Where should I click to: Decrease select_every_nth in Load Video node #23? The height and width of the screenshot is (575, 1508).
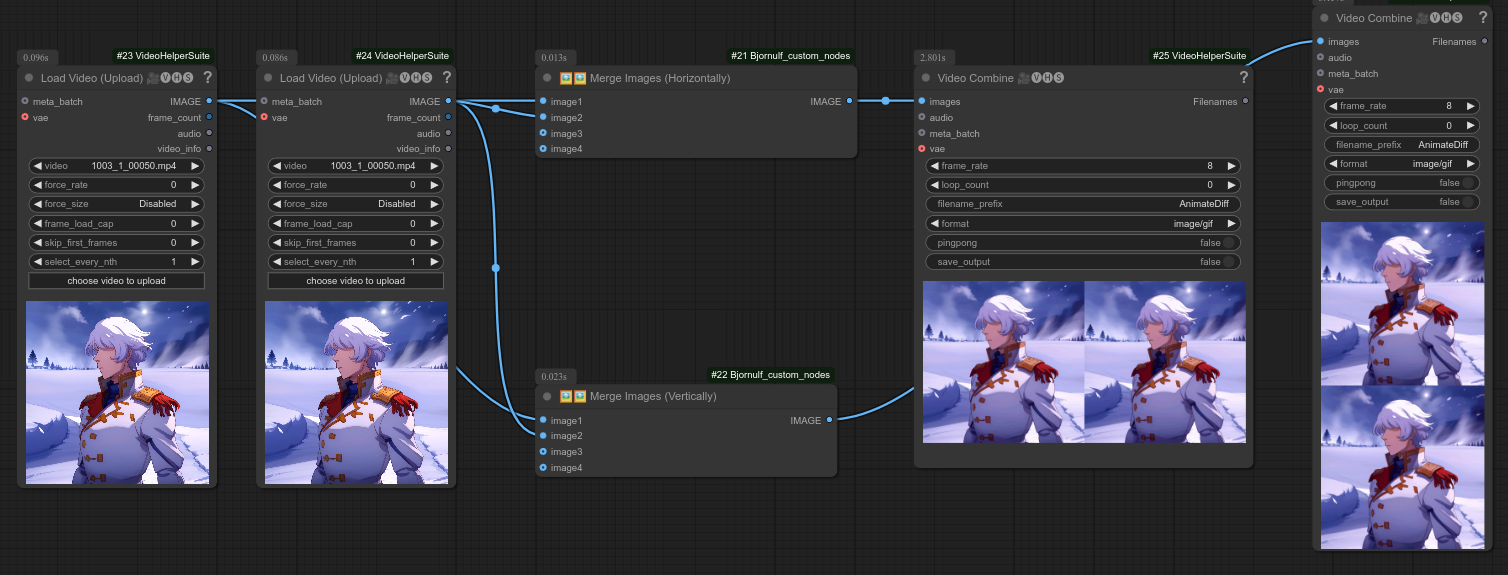point(37,262)
